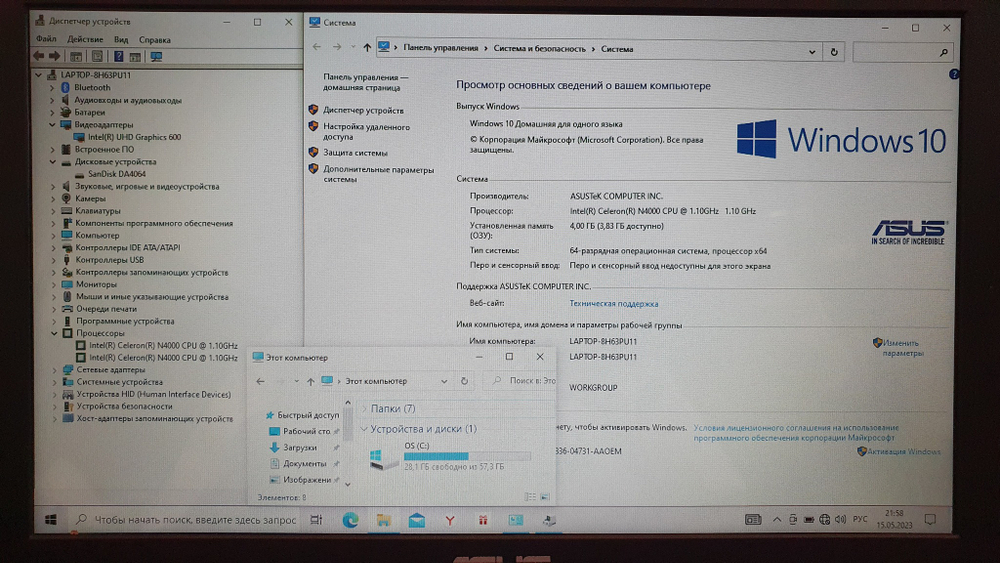This screenshot has height=563, width=1000.
Task: Click back arrow in Этот компьютер window
Action: pos(260,381)
